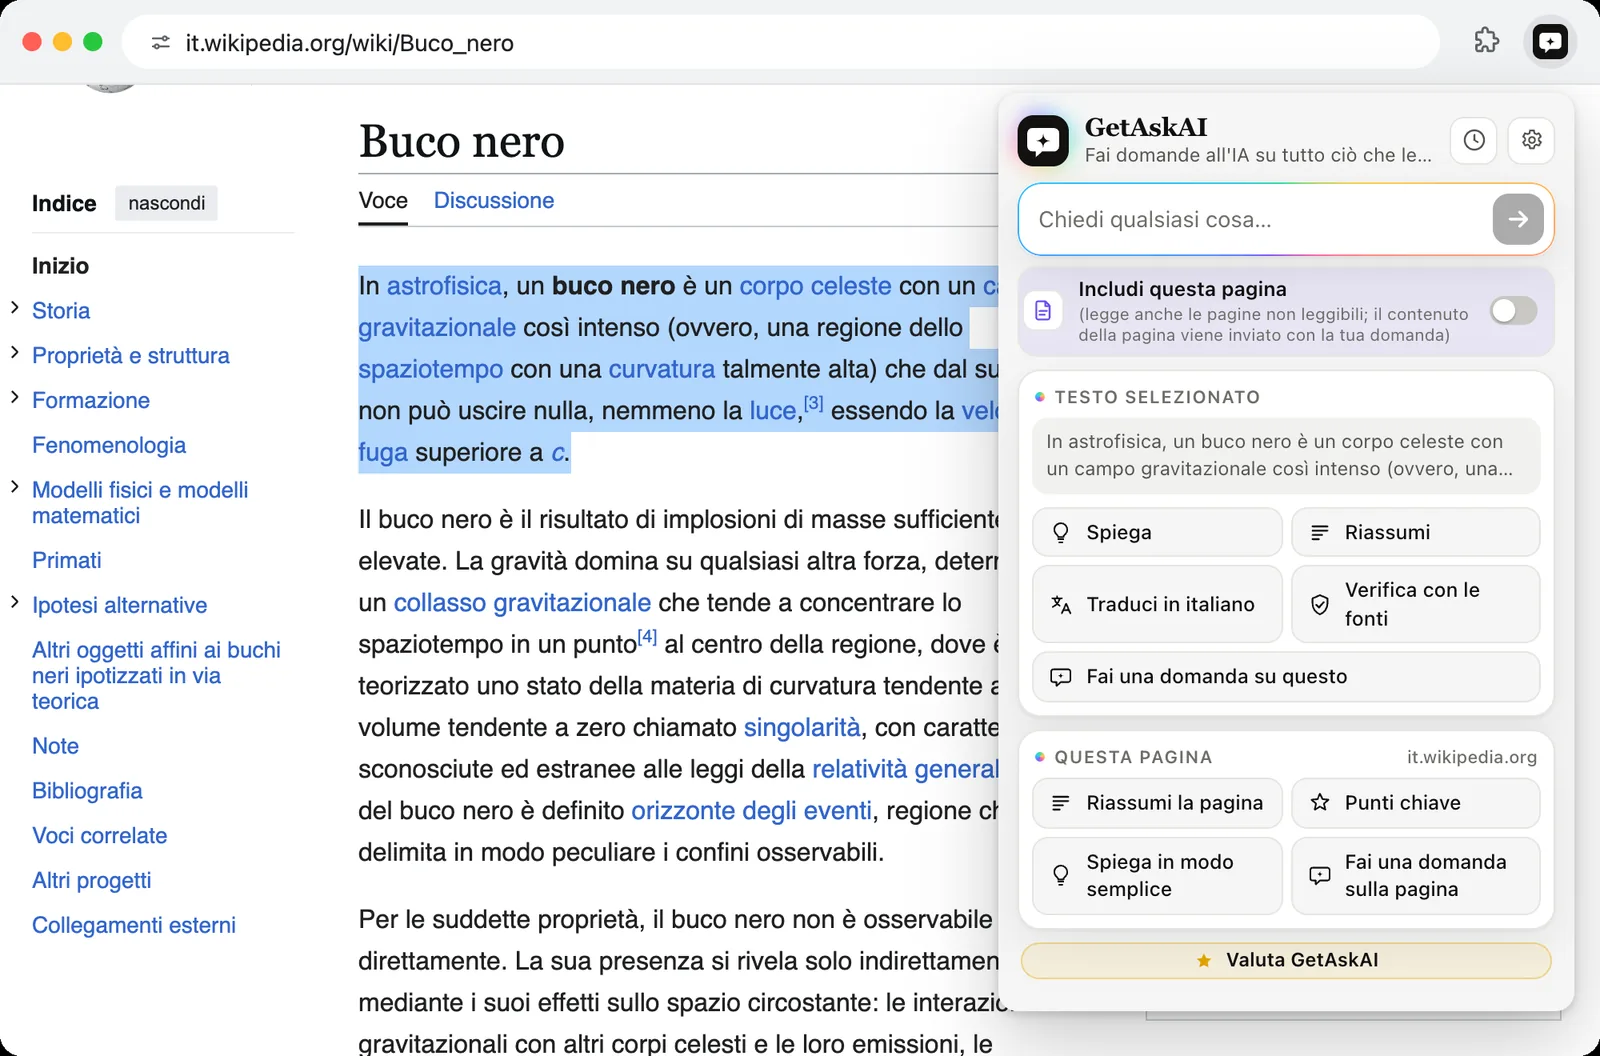Click the Valuta GetAskAI rating button
1600x1056 pixels.
tap(1286, 960)
